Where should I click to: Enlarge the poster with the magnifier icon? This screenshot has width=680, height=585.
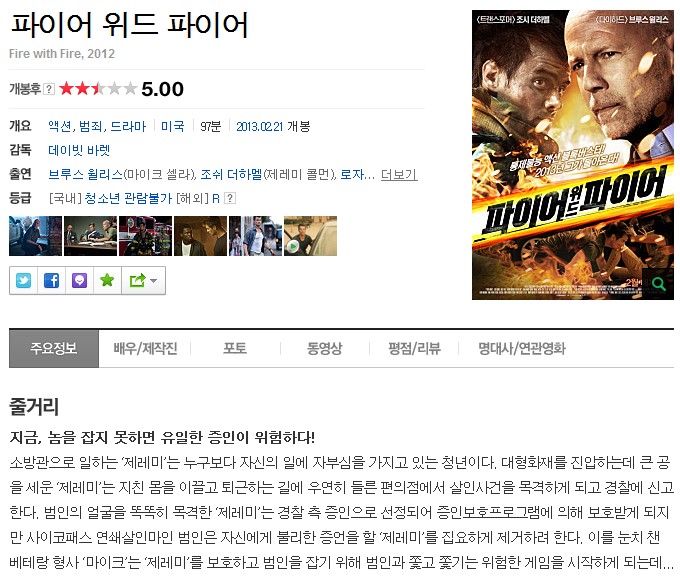click(x=658, y=284)
